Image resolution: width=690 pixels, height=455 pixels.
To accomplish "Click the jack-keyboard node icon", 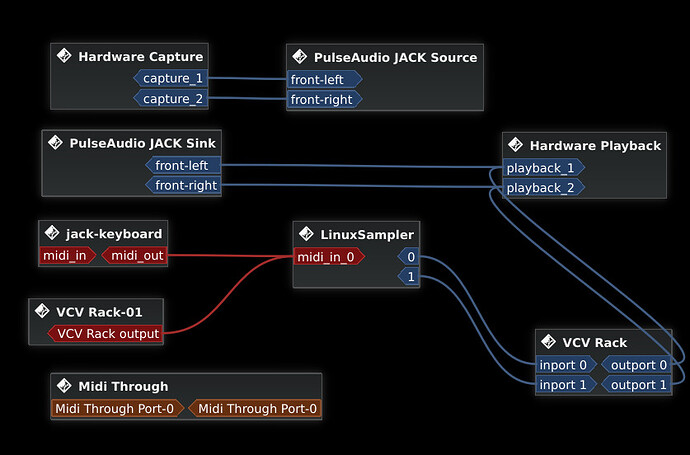I will [52, 233].
